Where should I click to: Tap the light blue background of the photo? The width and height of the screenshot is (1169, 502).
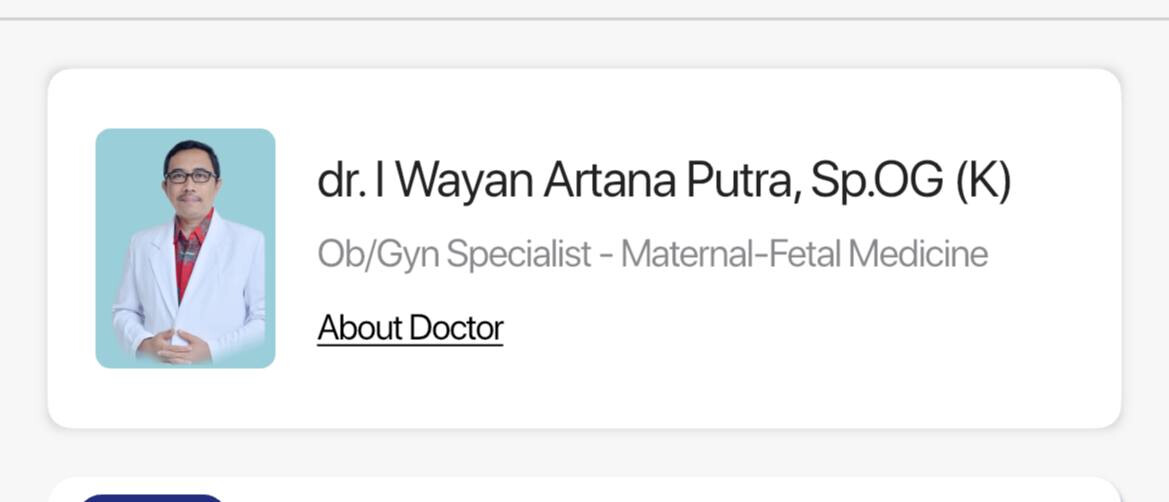coord(120,170)
